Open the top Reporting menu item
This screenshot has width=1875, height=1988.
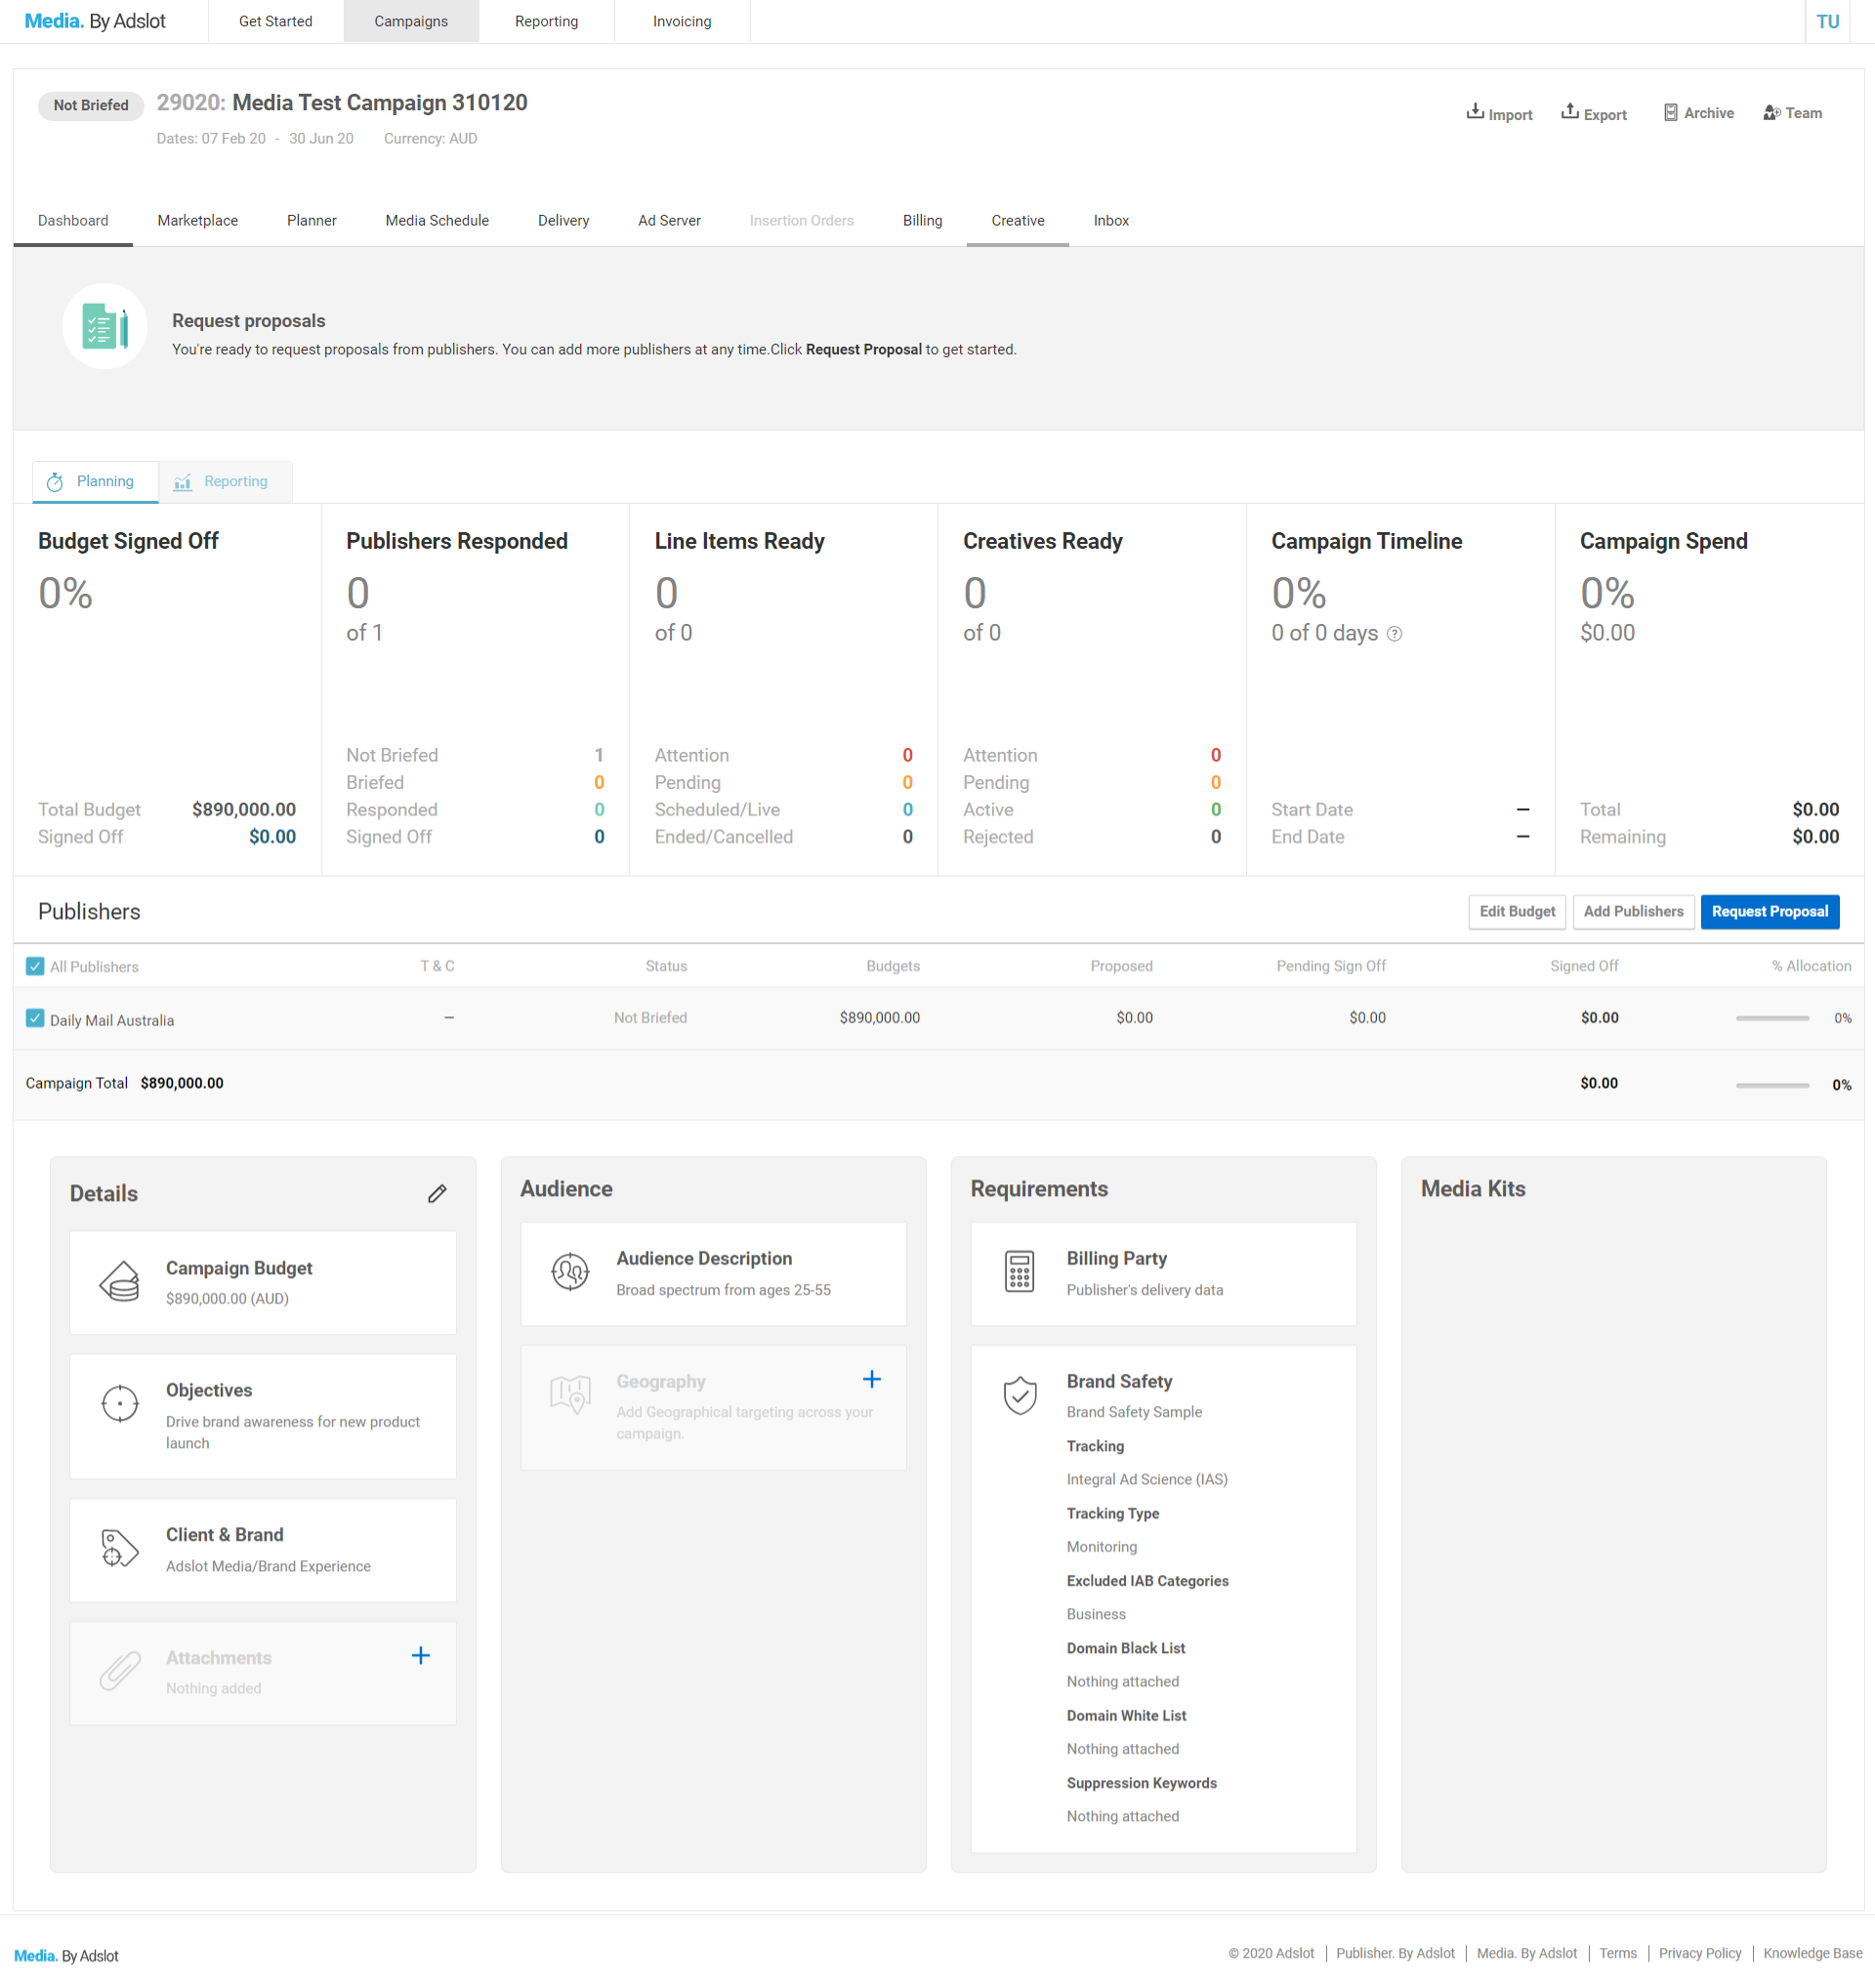point(547,21)
